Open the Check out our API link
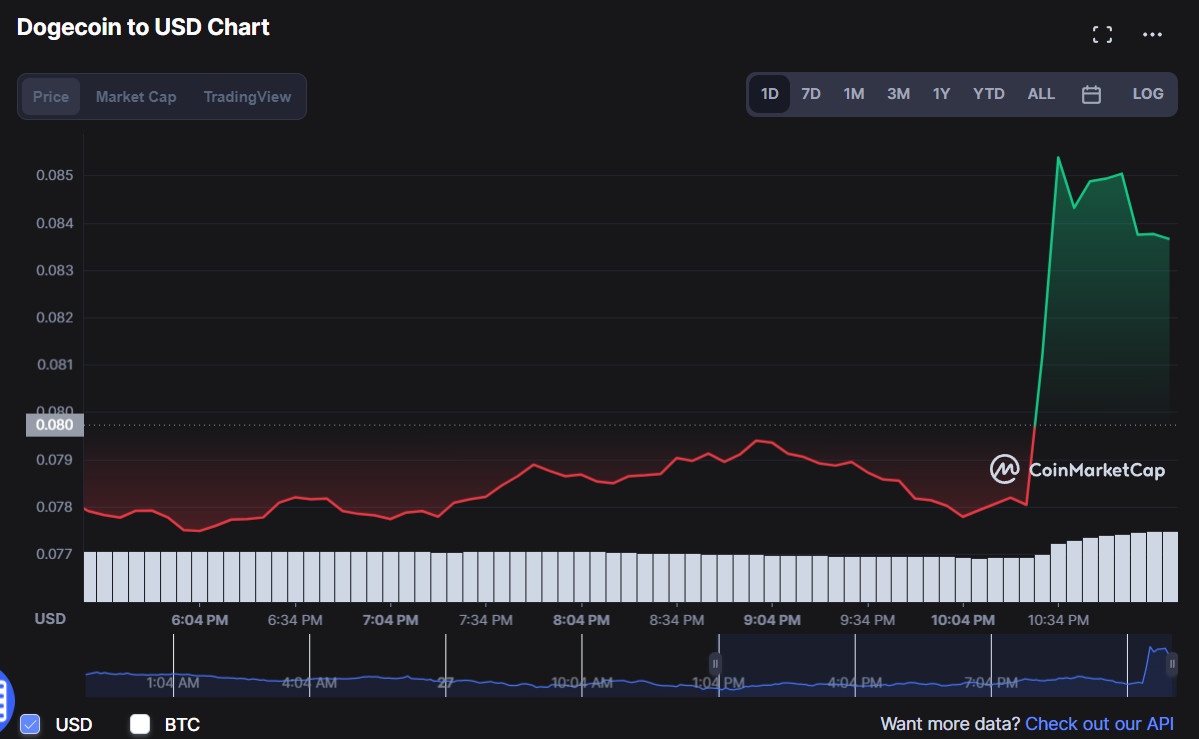This screenshot has width=1199, height=739. [1099, 724]
